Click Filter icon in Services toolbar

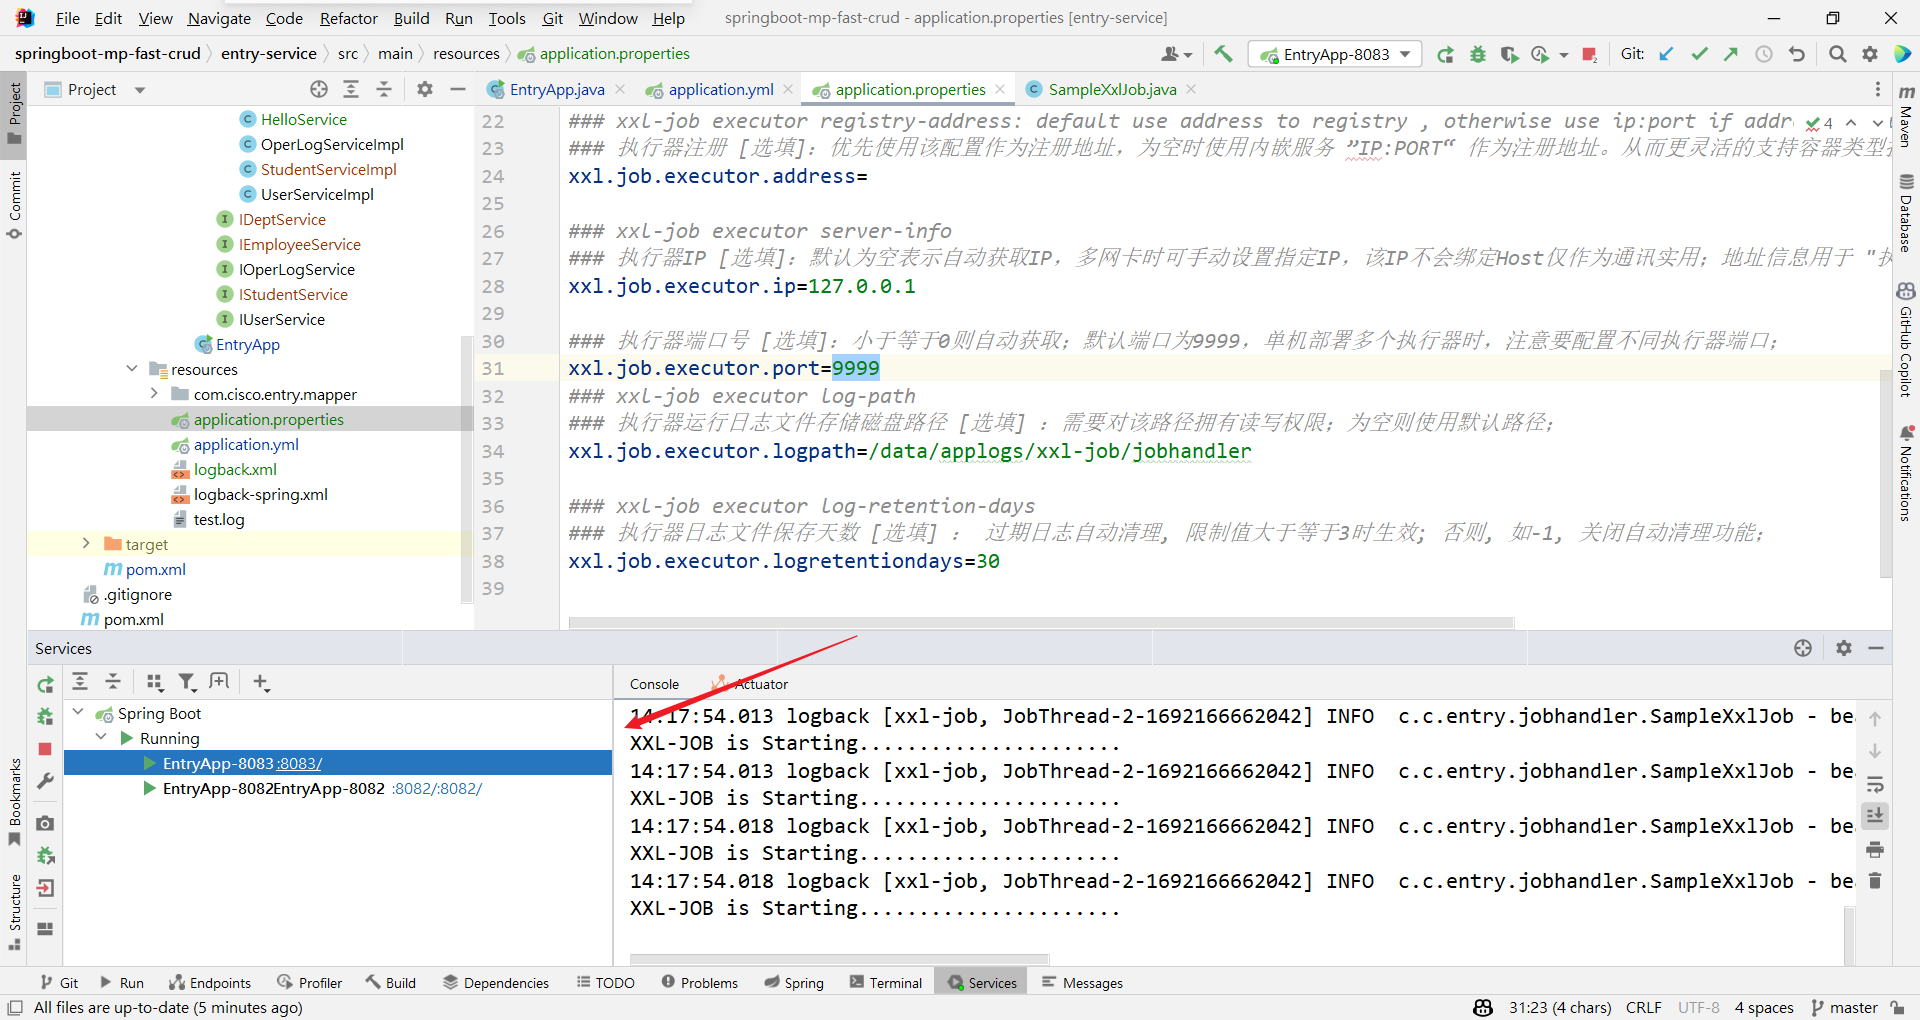click(187, 682)
